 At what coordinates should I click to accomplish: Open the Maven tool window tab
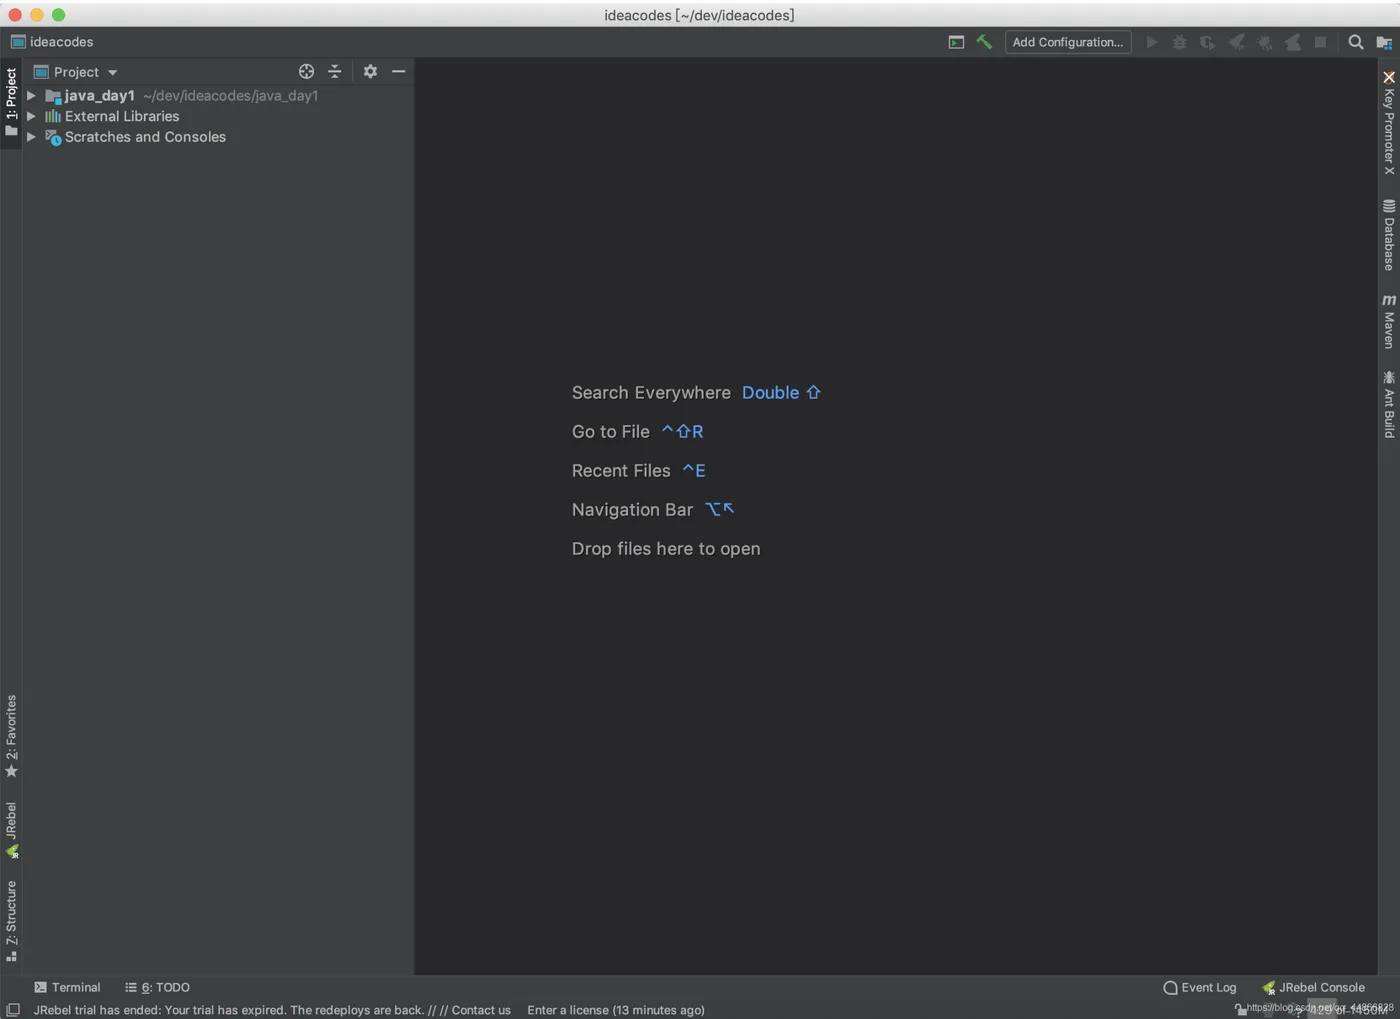coord(1389,321)
